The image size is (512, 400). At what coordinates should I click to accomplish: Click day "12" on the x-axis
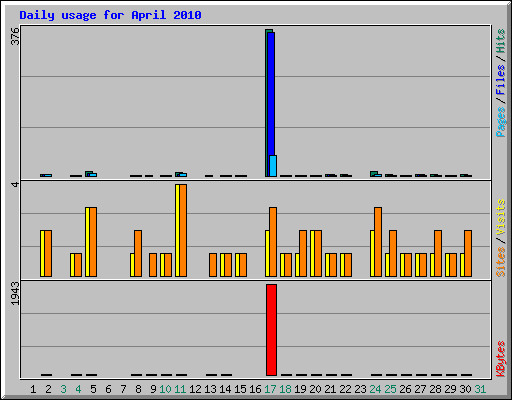tap(195, 389)
